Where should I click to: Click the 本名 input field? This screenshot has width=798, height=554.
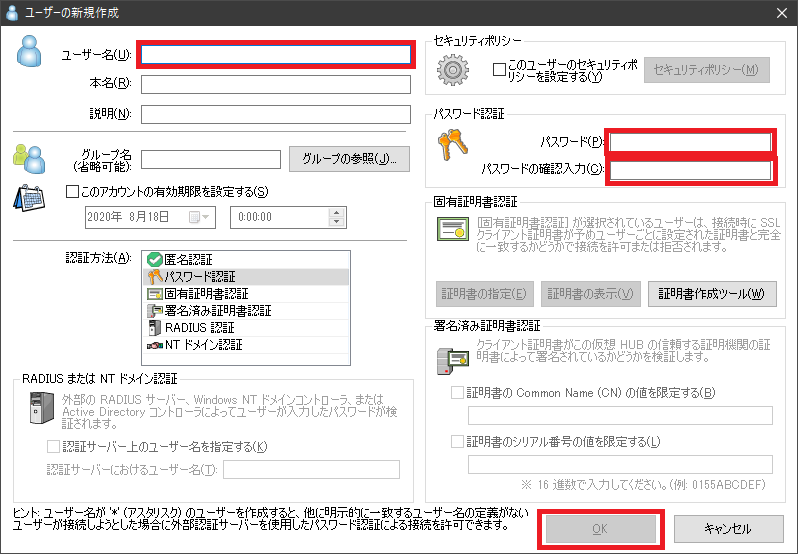276,84
